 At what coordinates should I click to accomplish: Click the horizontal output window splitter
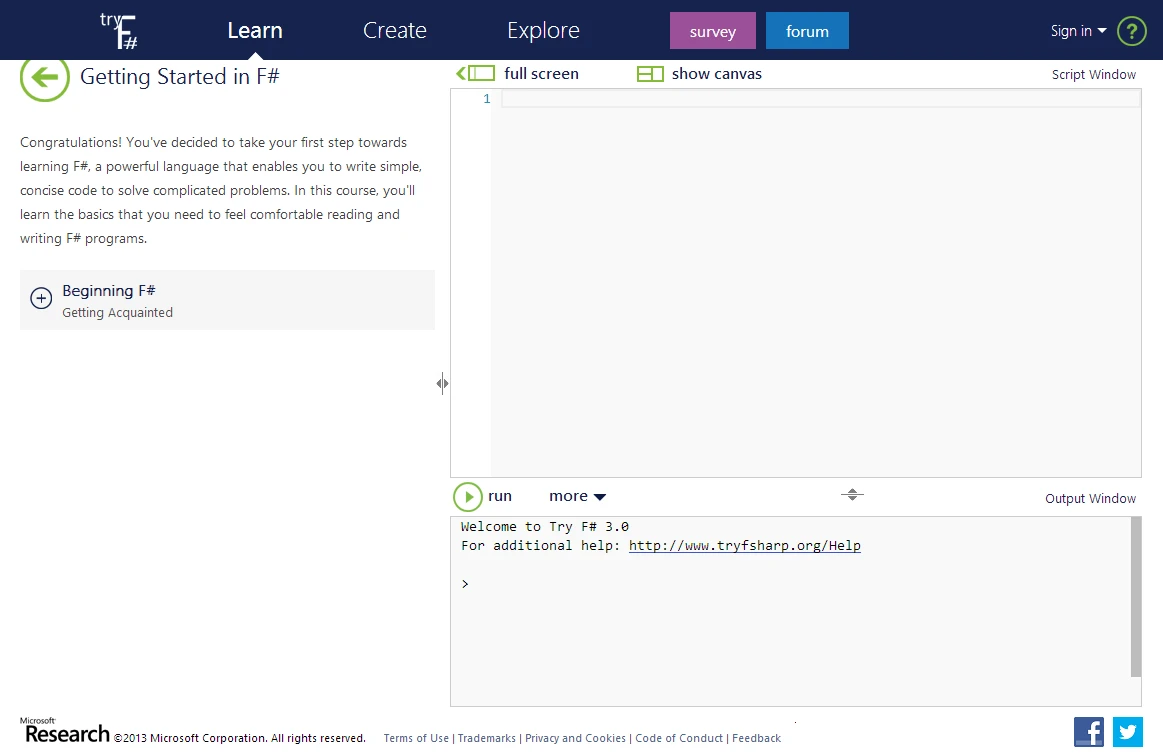[x=852, y=494]
